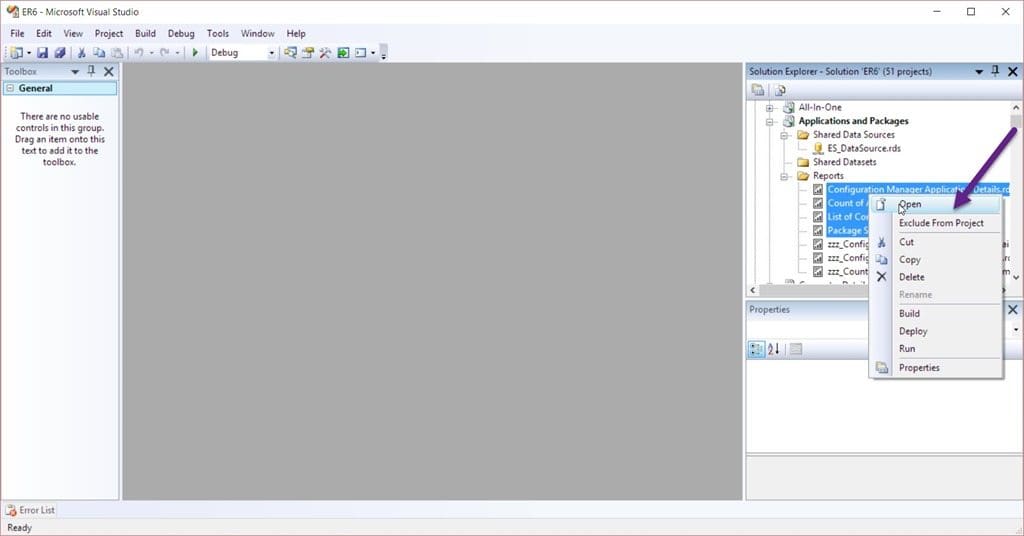The image size is (1024, 536).
Task: Open the Tools menu in menu bar
Action: click(217, 33)
